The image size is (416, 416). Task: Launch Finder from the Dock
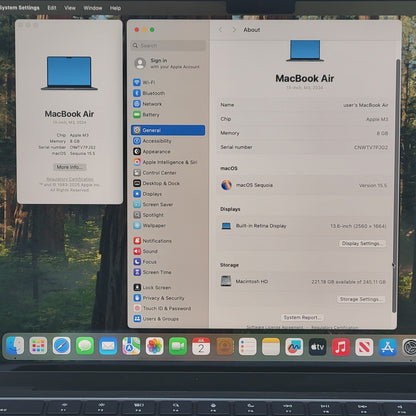(15, 346)
